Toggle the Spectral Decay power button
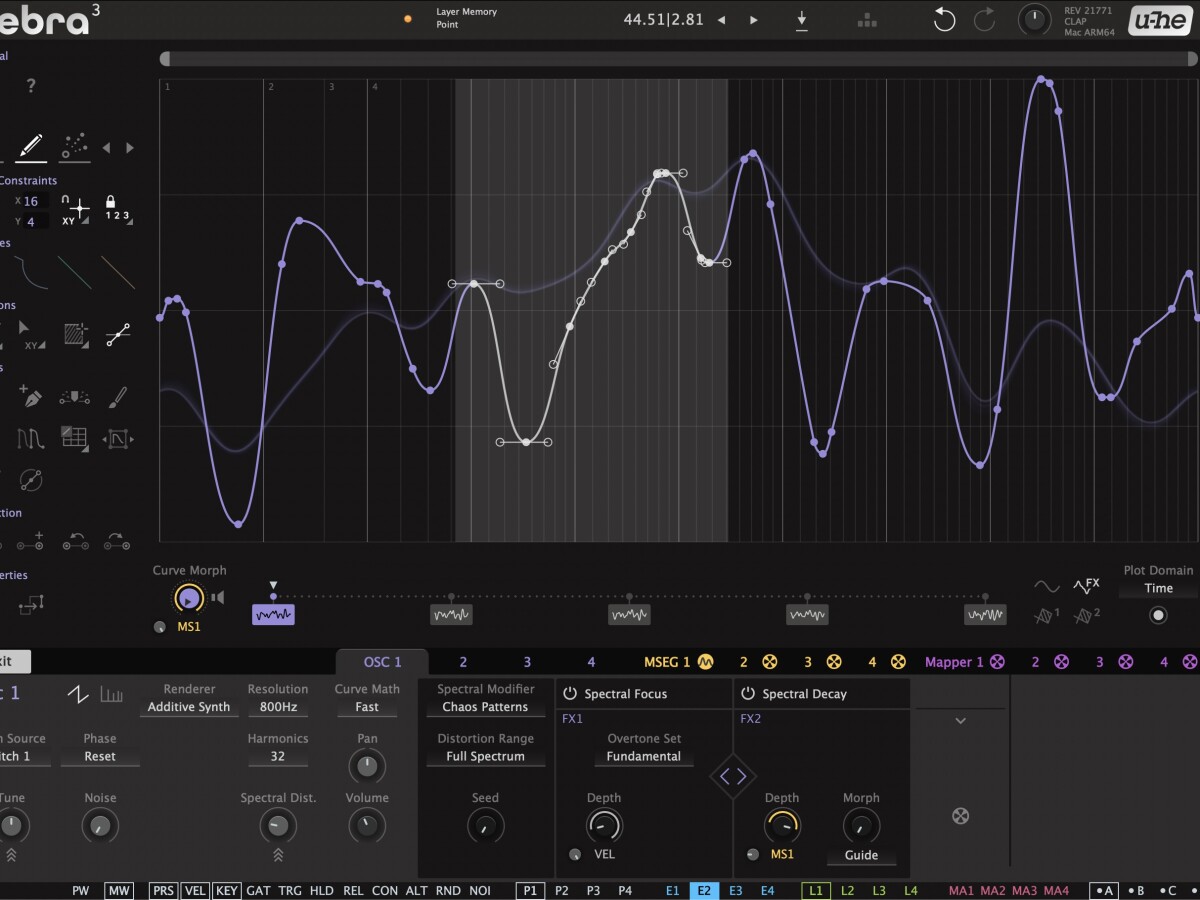The height and width of the screenshot is (900, 1200). point(748,694)
